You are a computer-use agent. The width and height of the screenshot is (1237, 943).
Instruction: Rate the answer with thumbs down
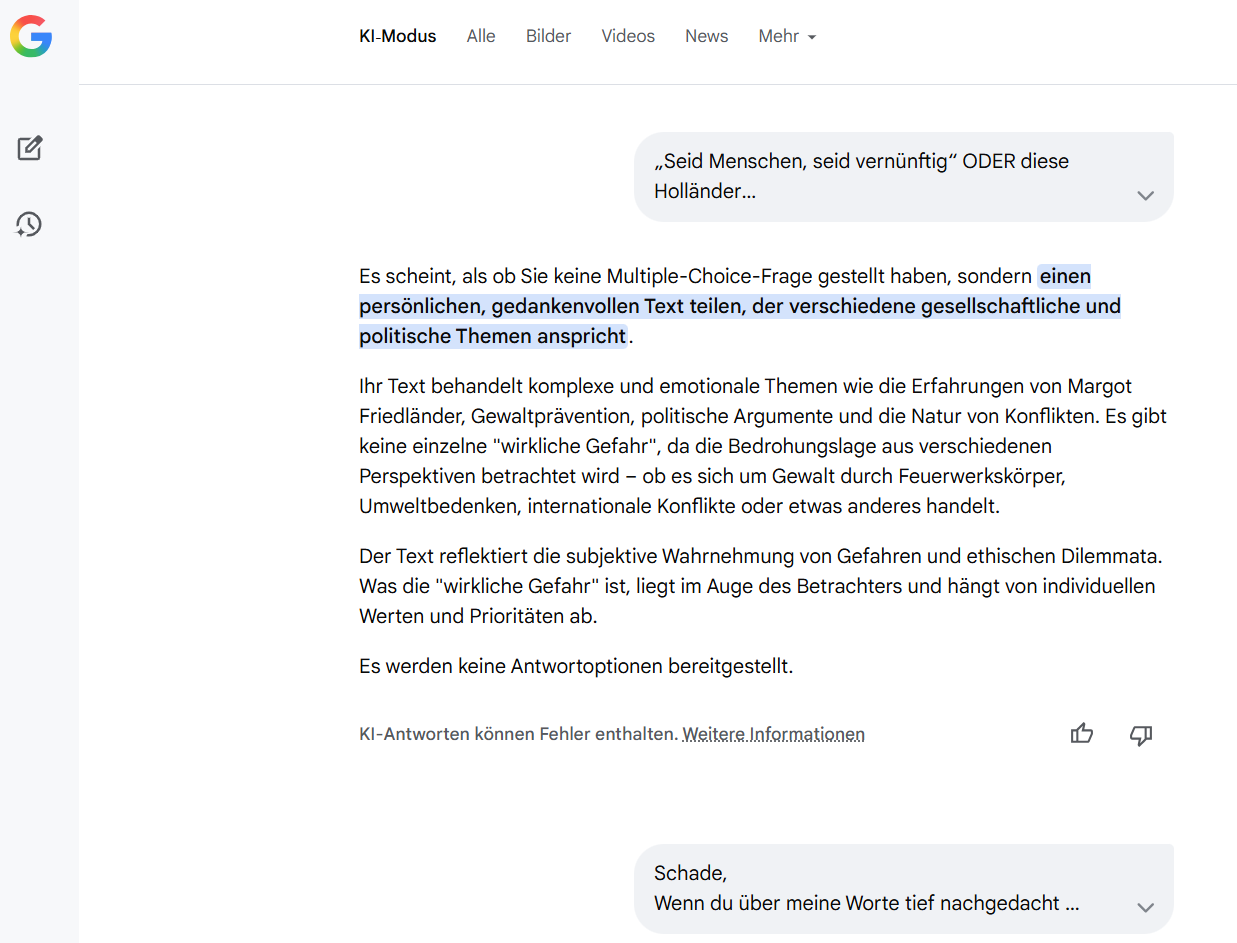pyautogui.click(x=1141, y=735)
